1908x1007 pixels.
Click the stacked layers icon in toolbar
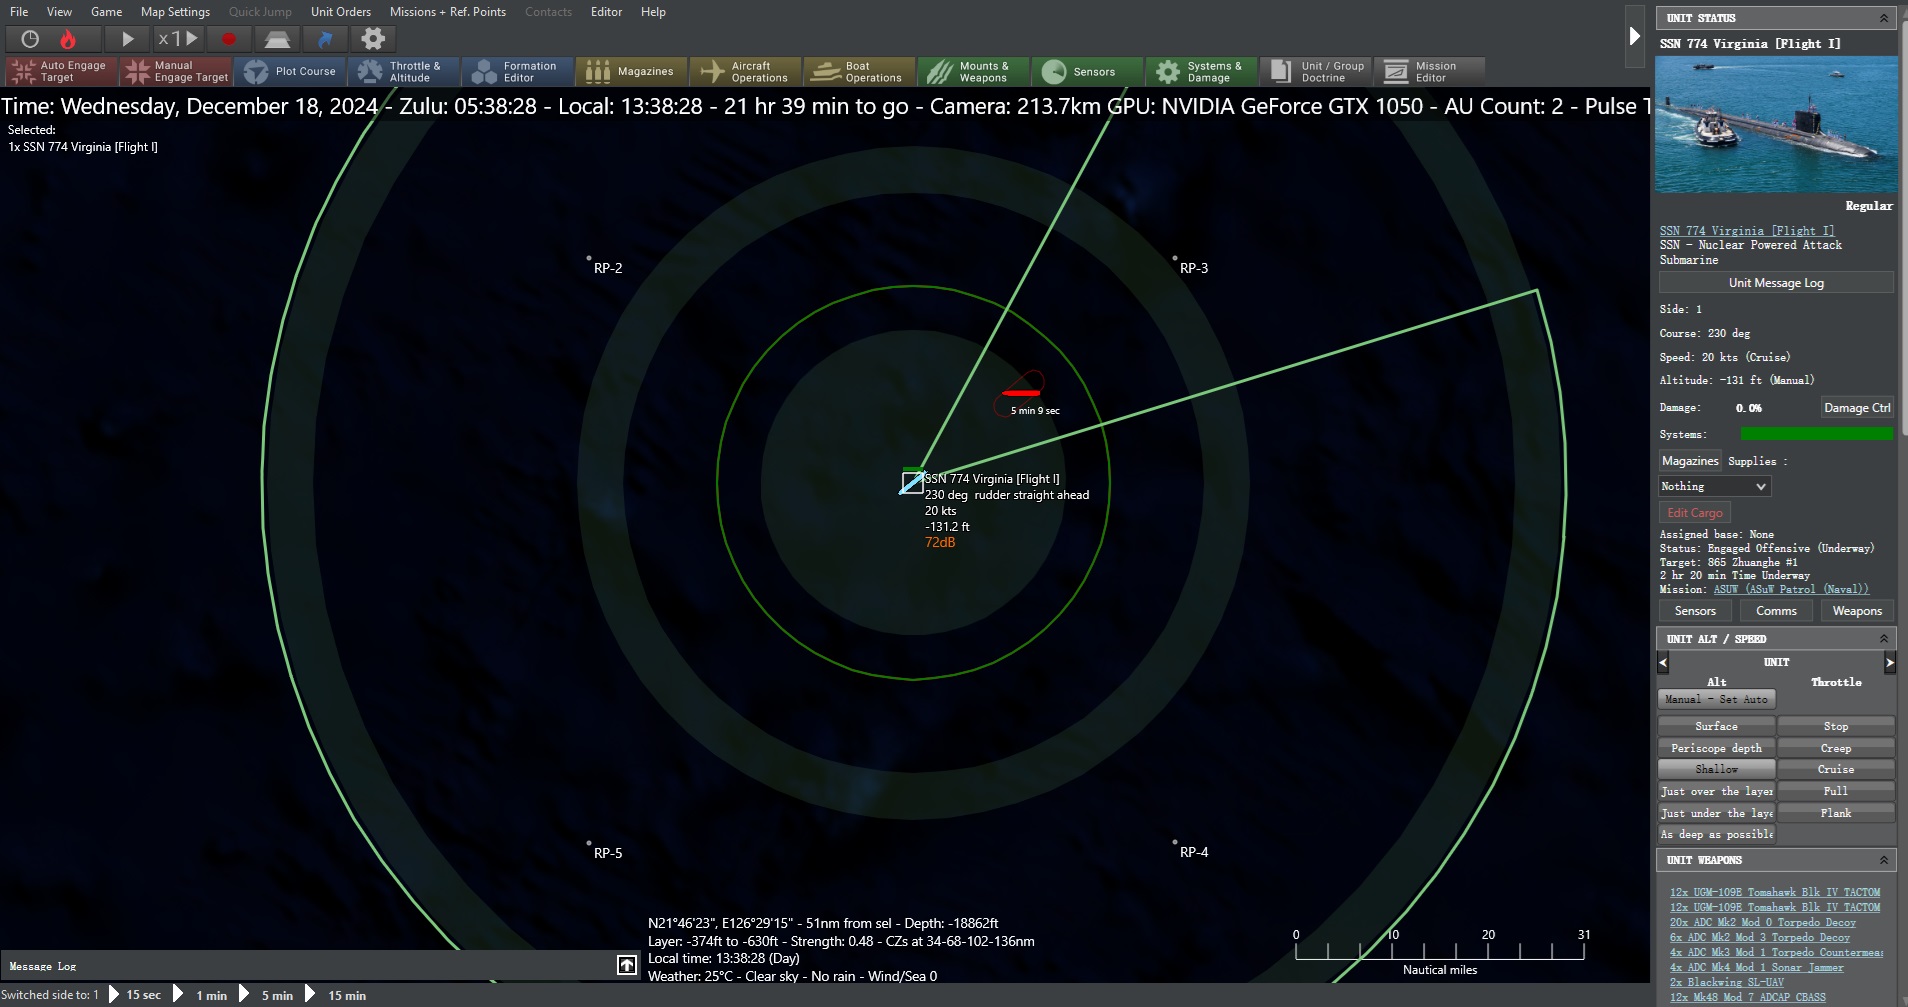[277, 39]
